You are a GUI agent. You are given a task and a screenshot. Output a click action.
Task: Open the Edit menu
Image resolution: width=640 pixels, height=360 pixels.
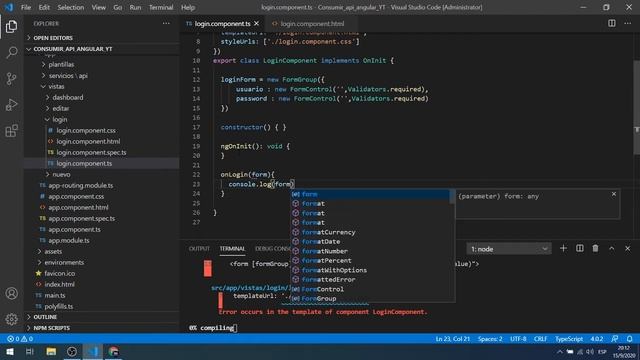44,7
